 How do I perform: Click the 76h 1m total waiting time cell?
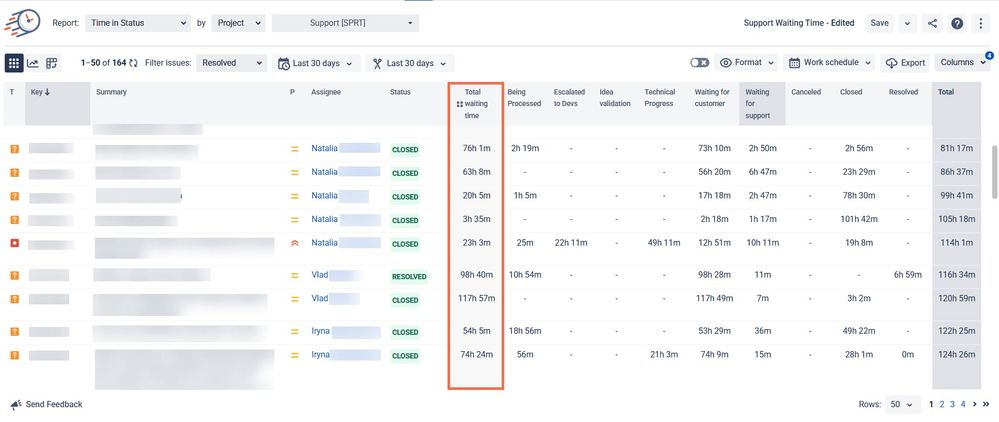coord(476,149)
